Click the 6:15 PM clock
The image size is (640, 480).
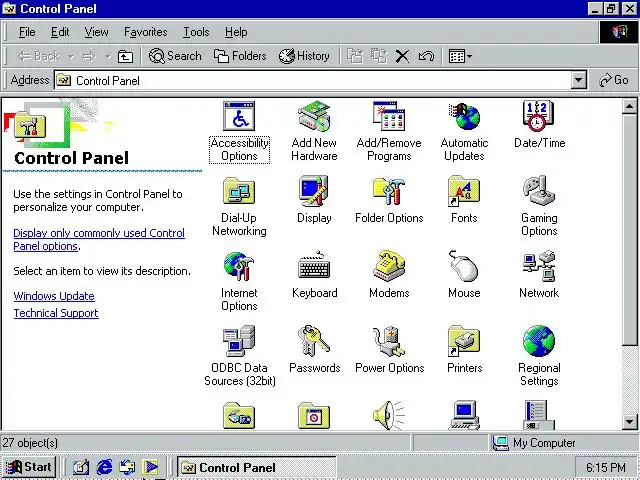click(x=605, y=467)
